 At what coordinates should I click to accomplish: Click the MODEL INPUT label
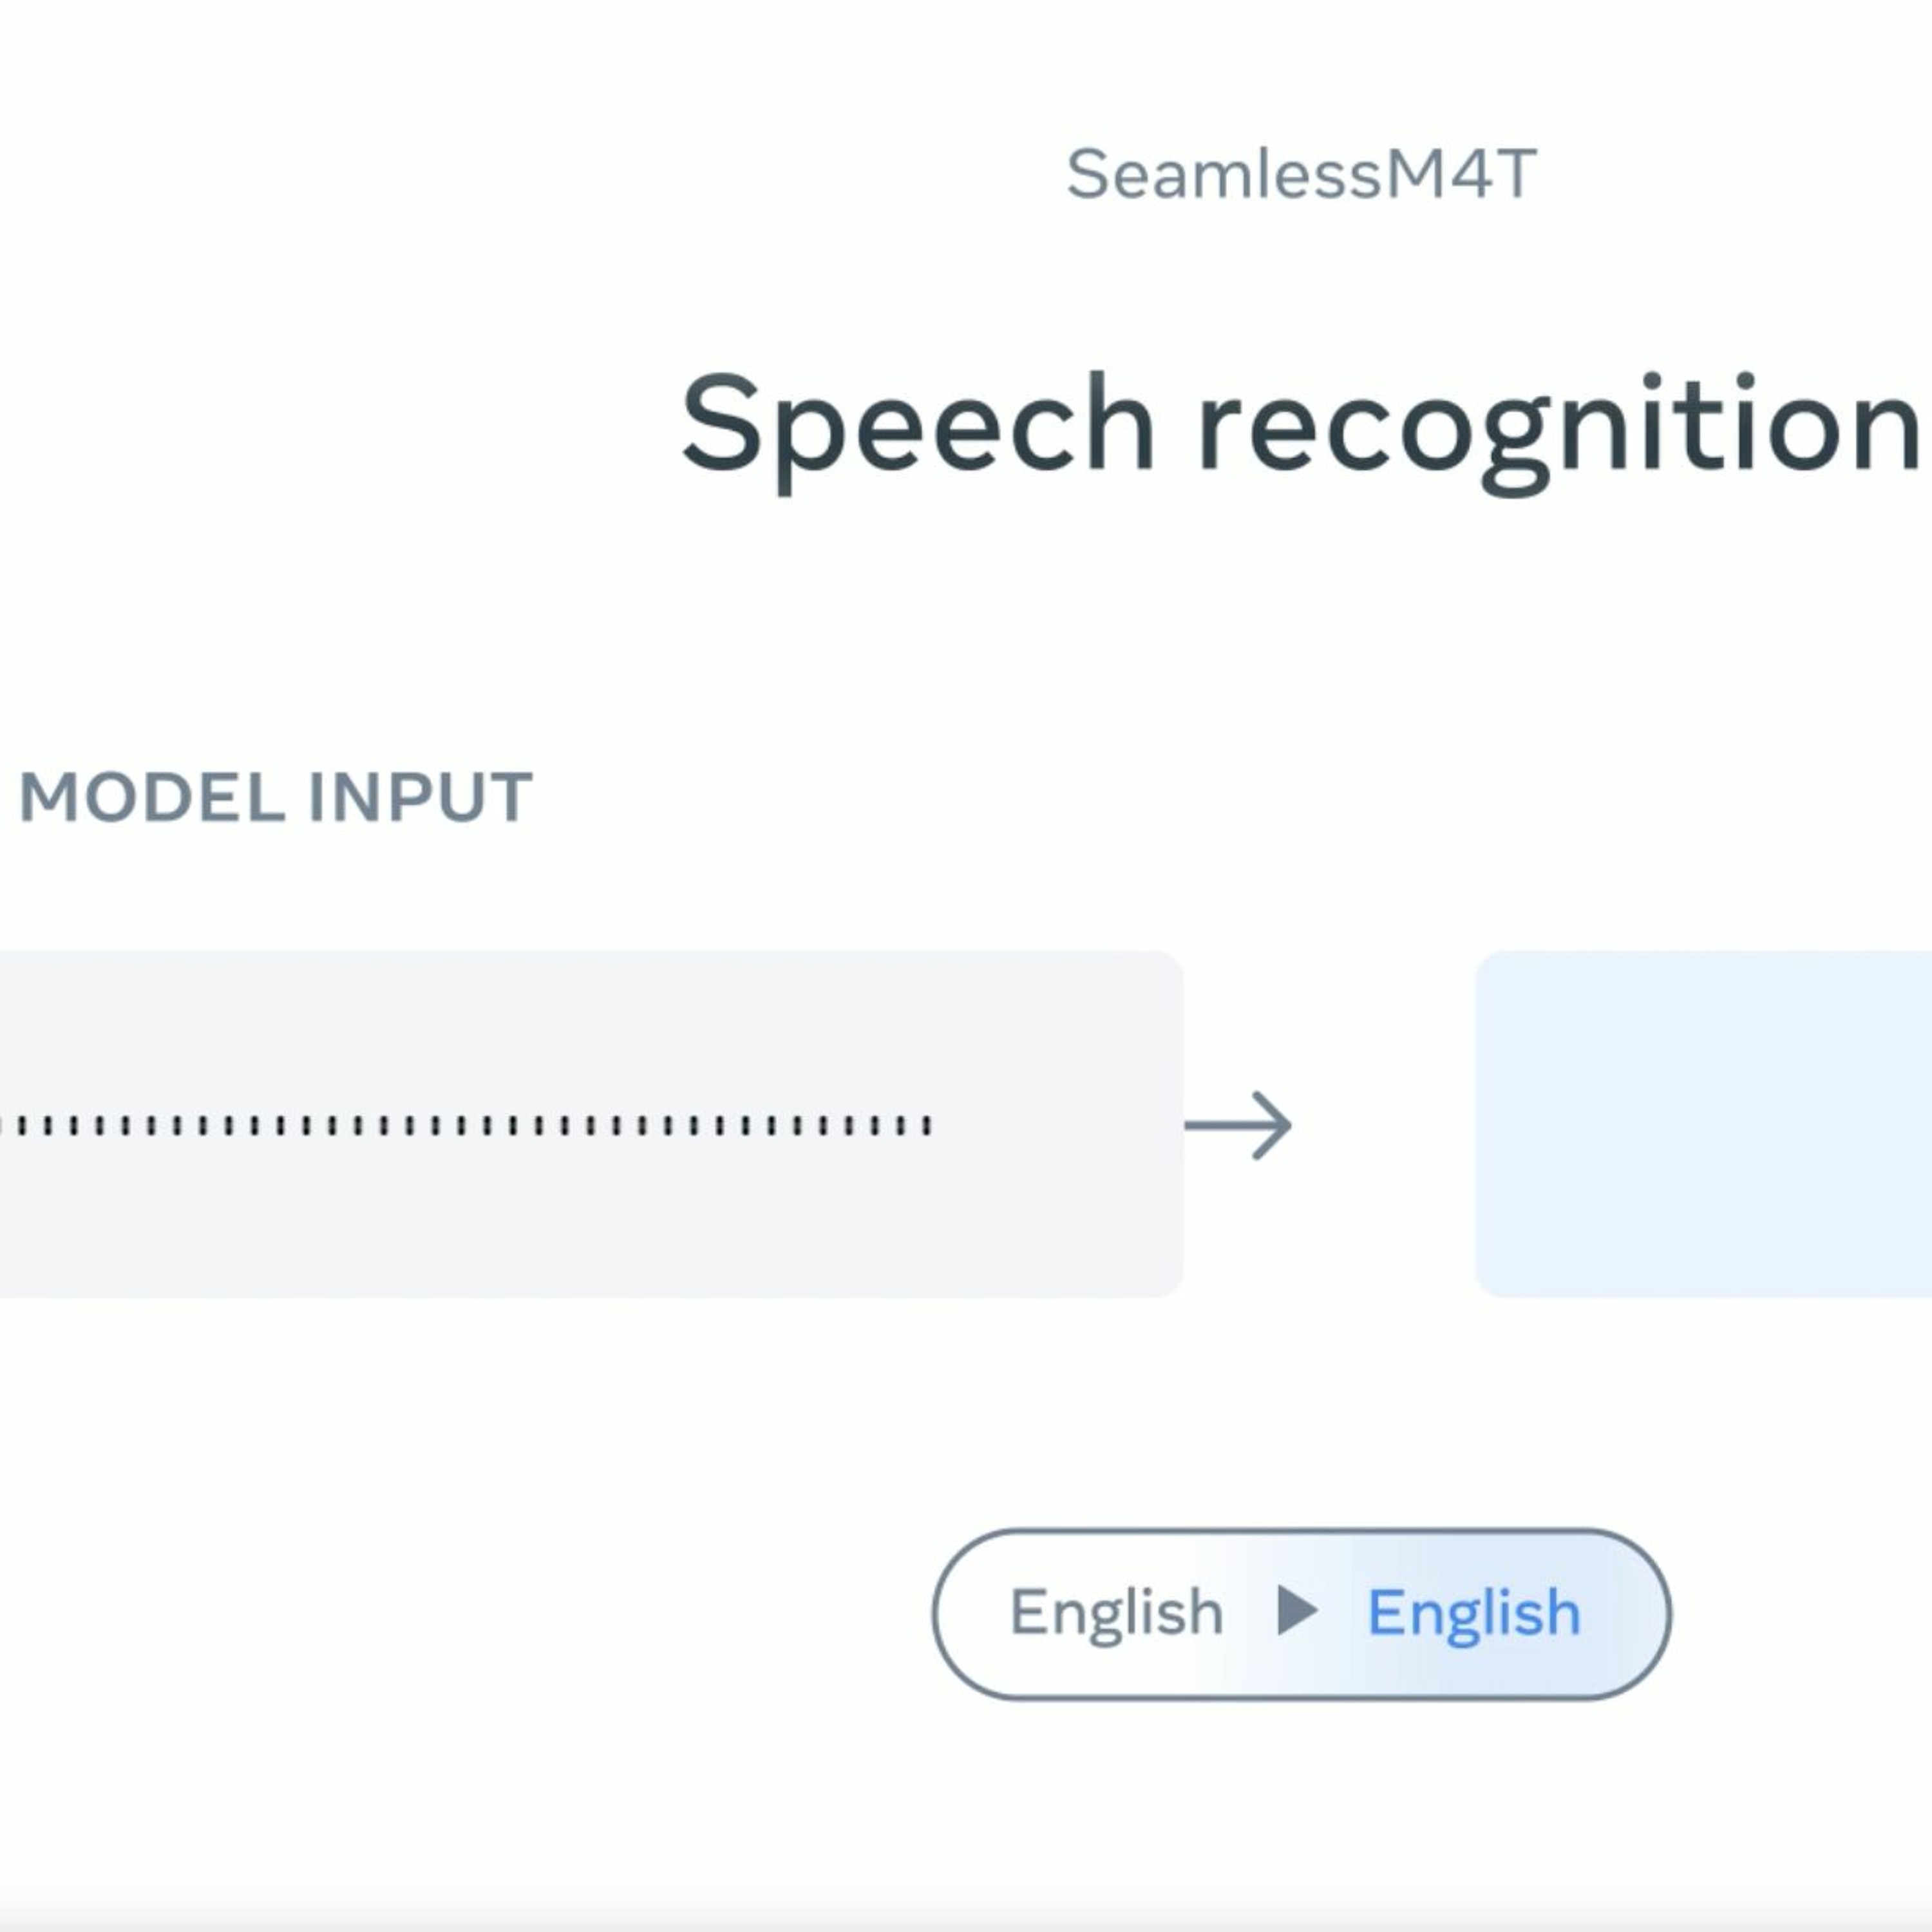click(276, 797)
